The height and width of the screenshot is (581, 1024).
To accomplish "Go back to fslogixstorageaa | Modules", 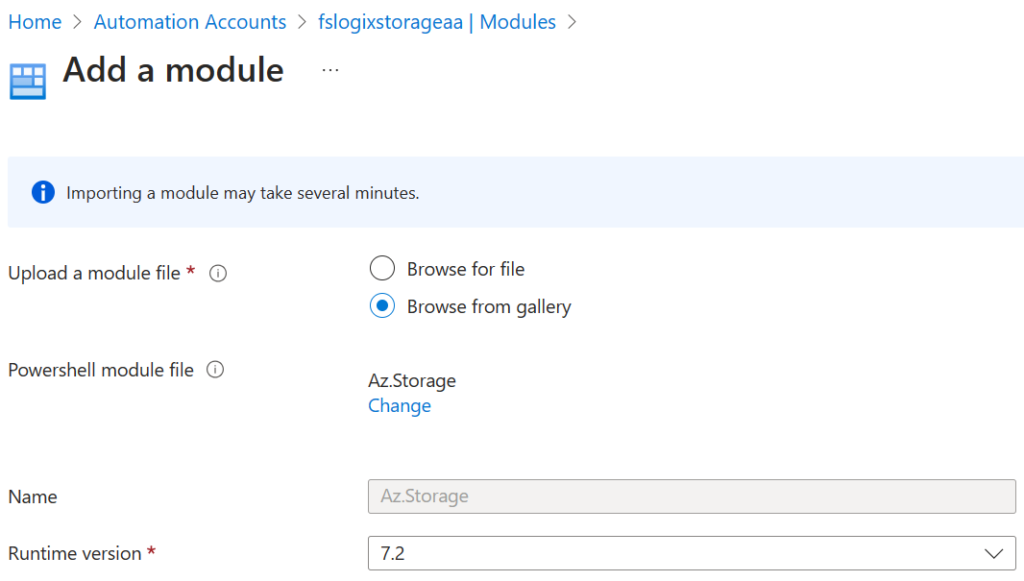I will [437, 22].
